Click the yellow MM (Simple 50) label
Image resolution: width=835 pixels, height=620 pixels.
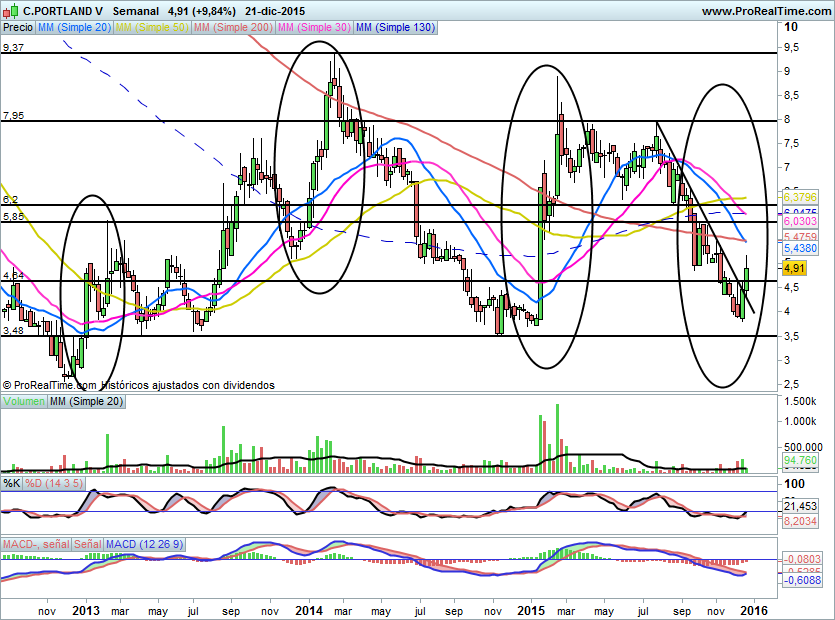[152, 28]
